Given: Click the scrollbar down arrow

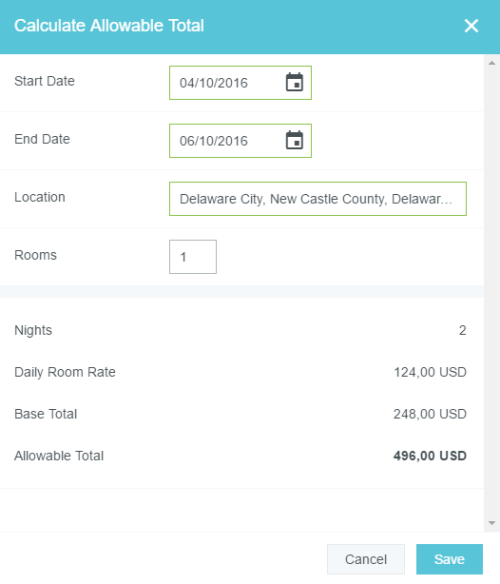Looking at the screenshot, I should tap(492, 523).
